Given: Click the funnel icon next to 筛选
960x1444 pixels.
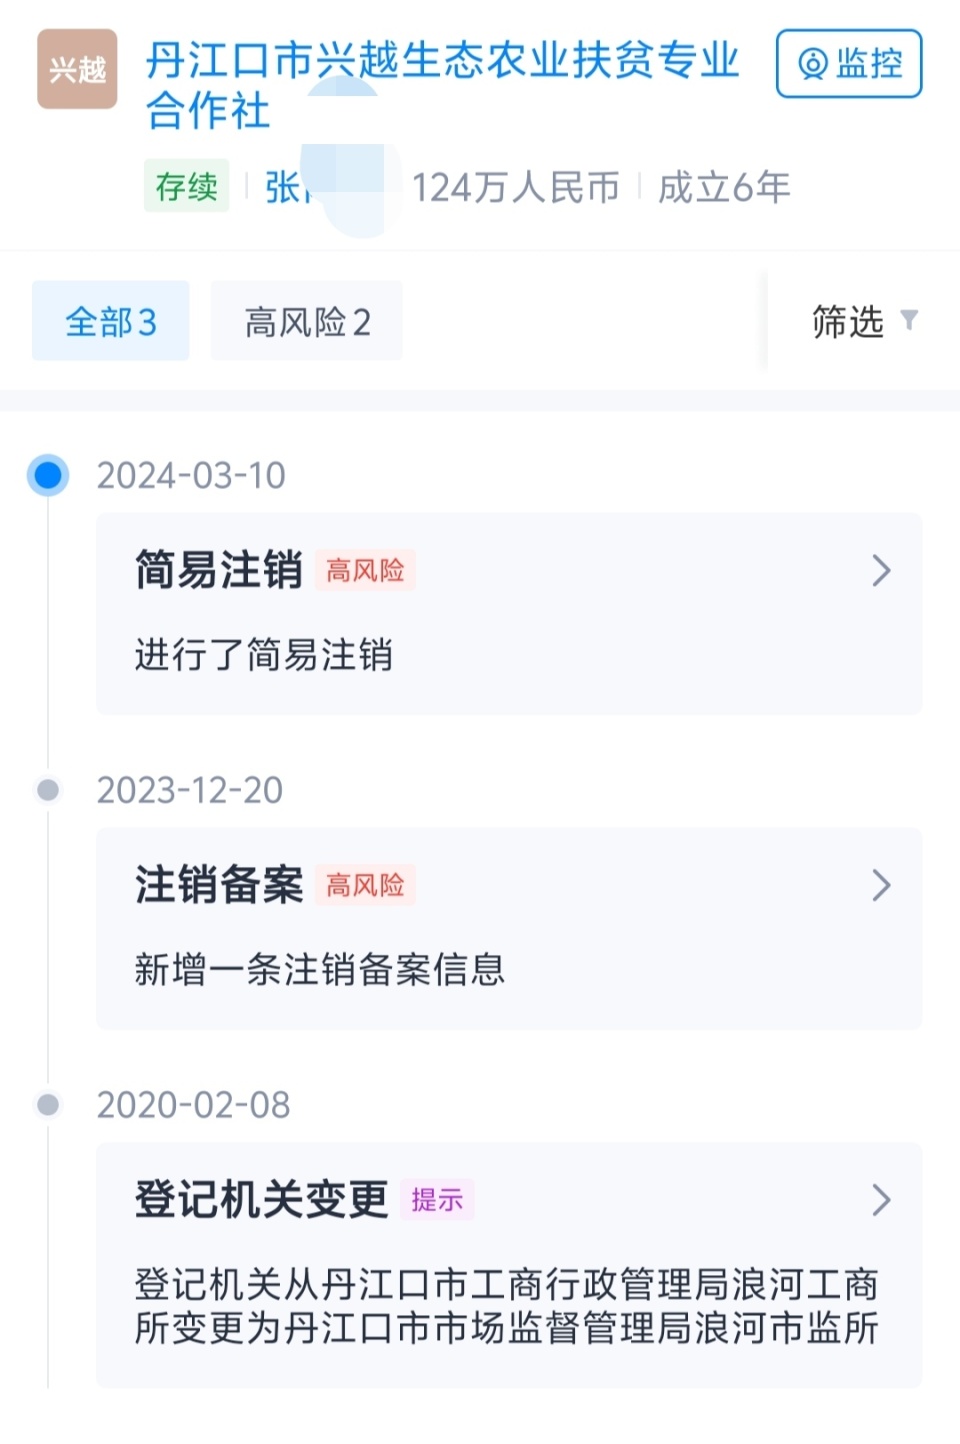Looking at the screenshot, I should click(909, 320).
